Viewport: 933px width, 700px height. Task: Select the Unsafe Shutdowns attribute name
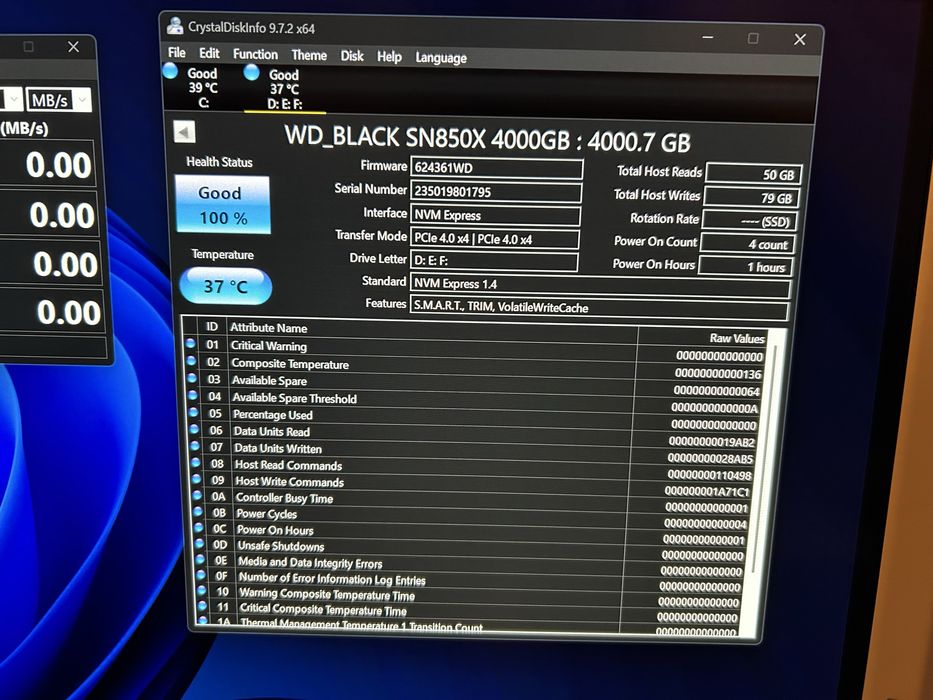(x=281, y=546)
